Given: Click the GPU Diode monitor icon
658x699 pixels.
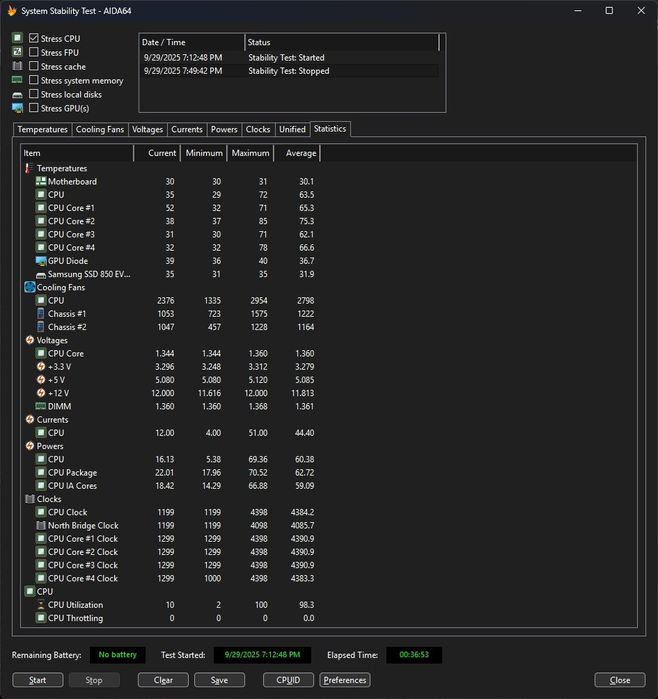Looking at the screenshot, I should 41,261.
